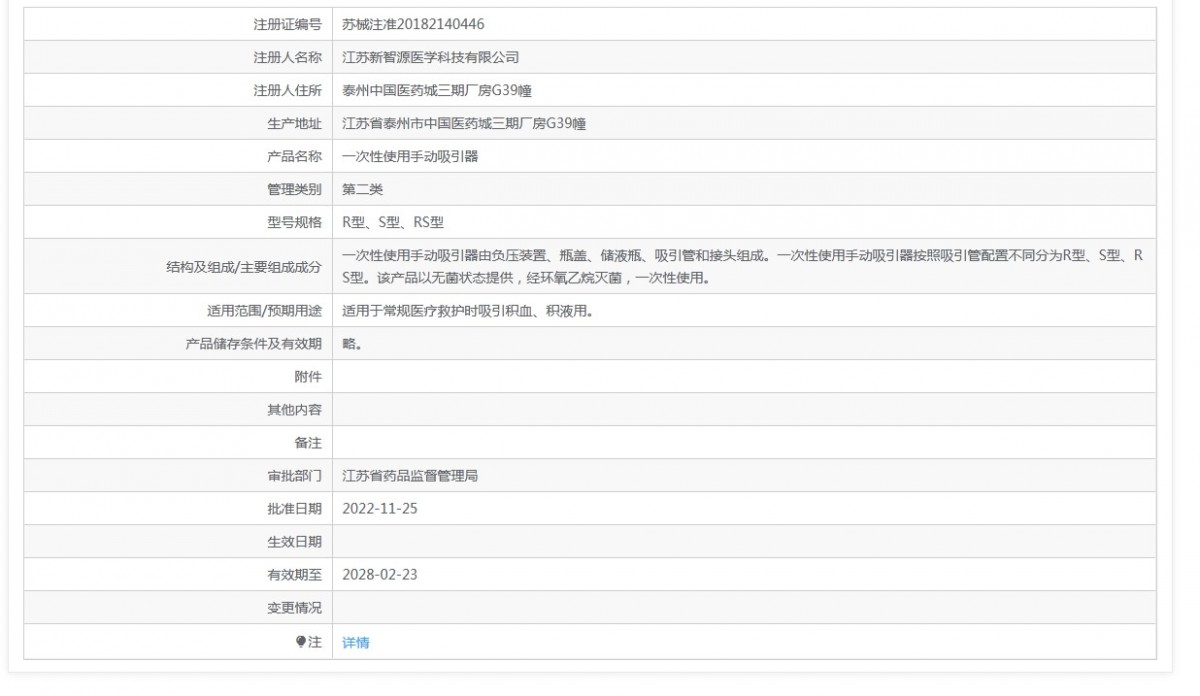Select approval date 2022-11-25
Image resolution: width=1200 pixels, height=696 pixels.
coord(379,509)
